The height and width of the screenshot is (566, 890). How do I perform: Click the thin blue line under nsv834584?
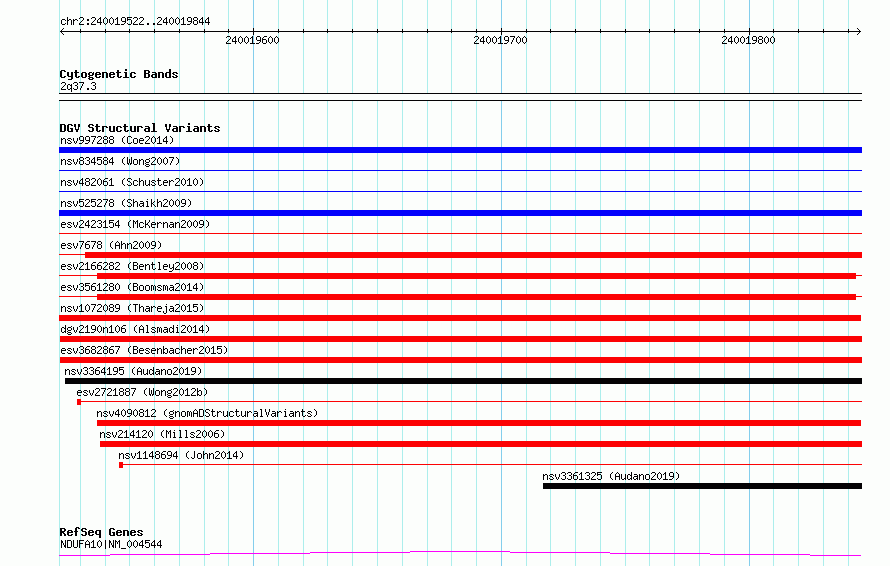point(460,170)
